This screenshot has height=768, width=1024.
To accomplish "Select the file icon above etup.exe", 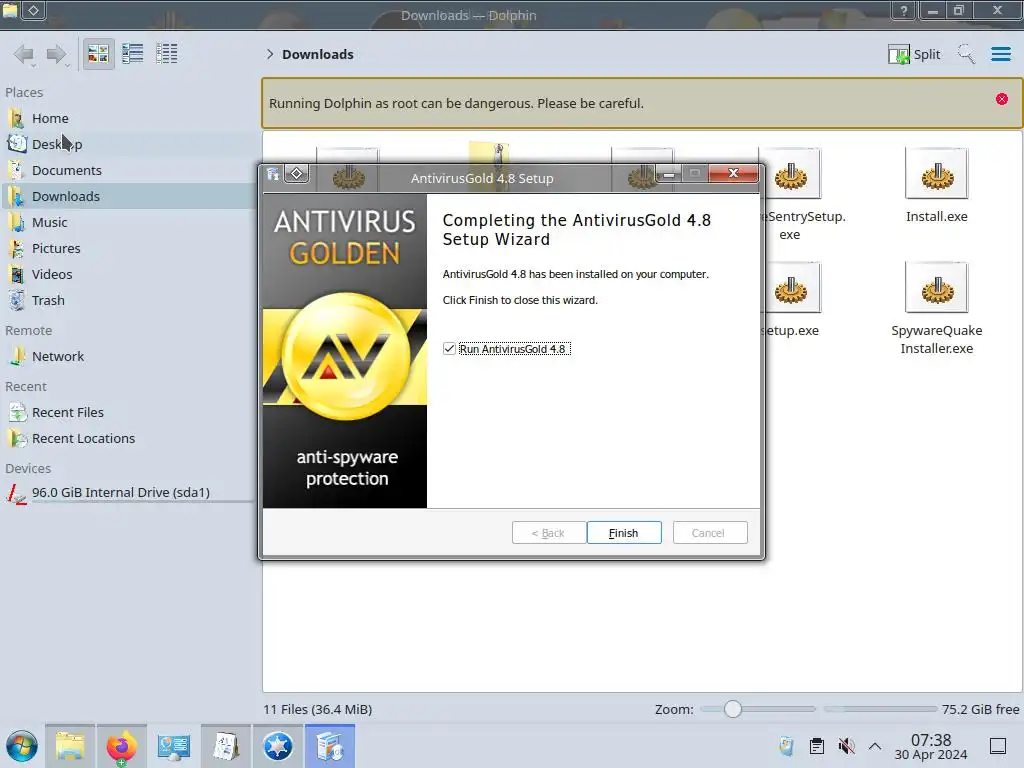I will coord(791,288).
